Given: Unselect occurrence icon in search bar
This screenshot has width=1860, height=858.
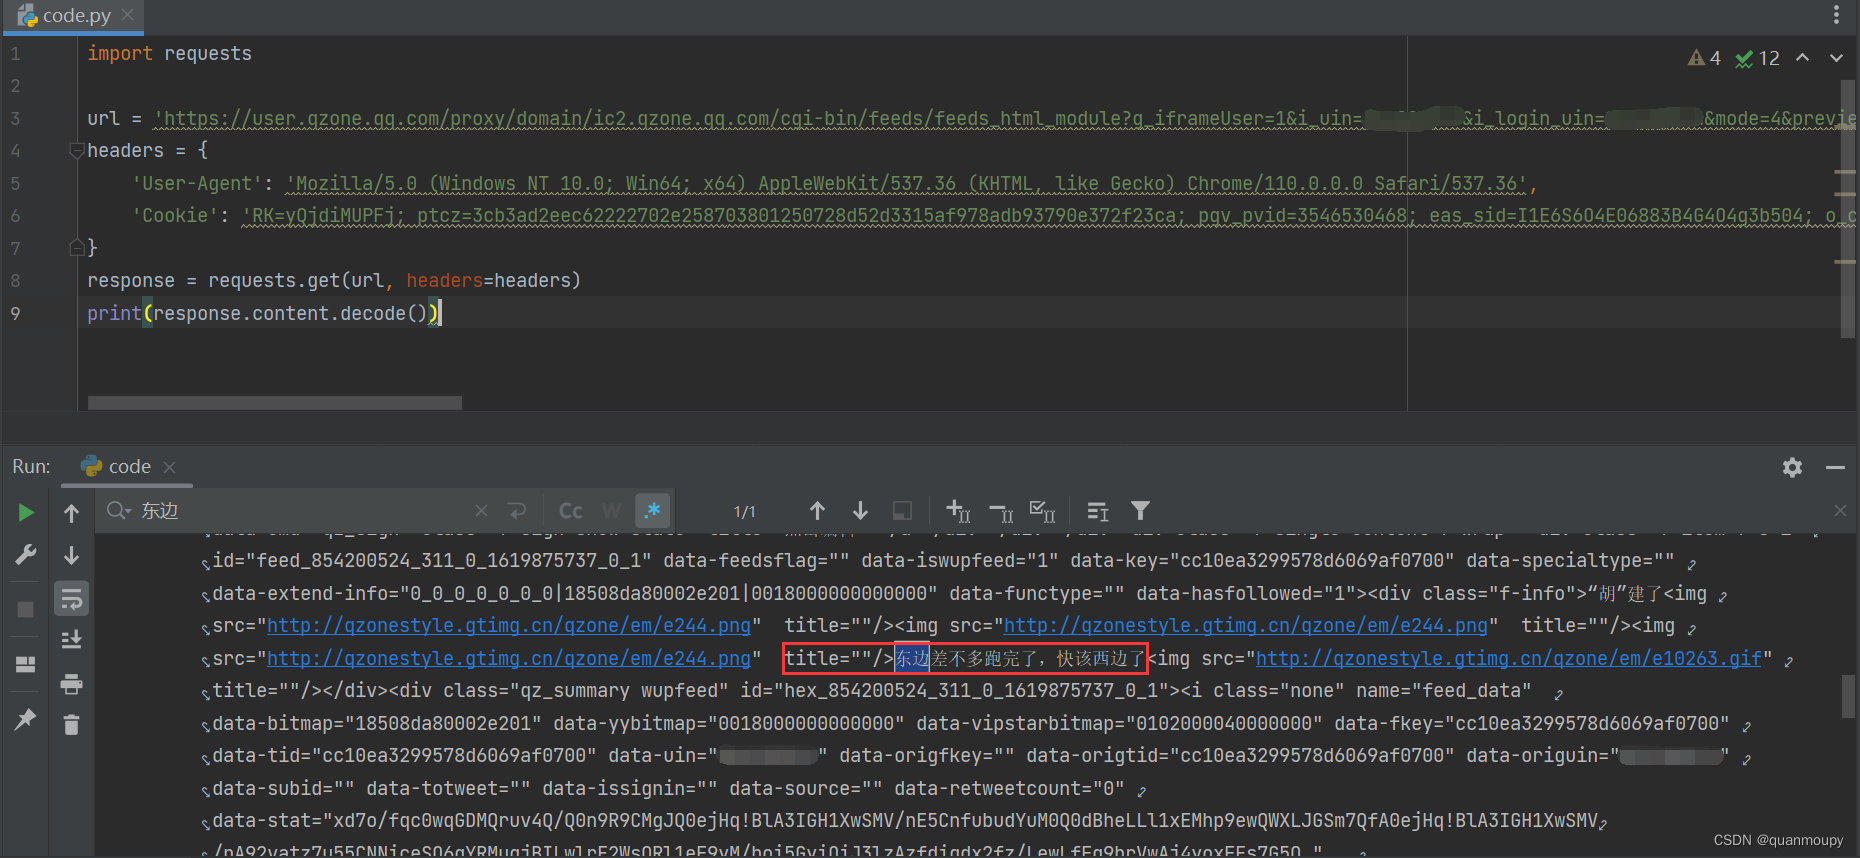Looking at the screenshot, I should (x=1001, y=511).
